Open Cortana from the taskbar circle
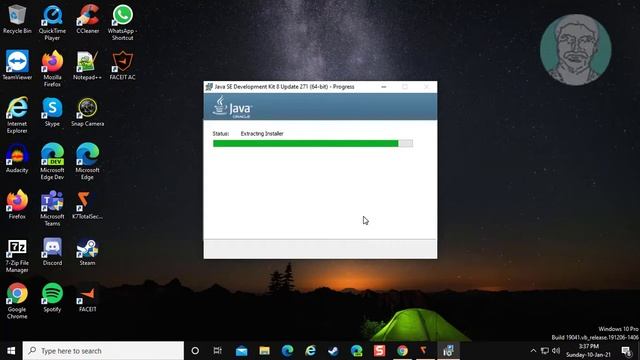Image resolution: width=640 pixels, height=360 pixels. tap(195, 351)
